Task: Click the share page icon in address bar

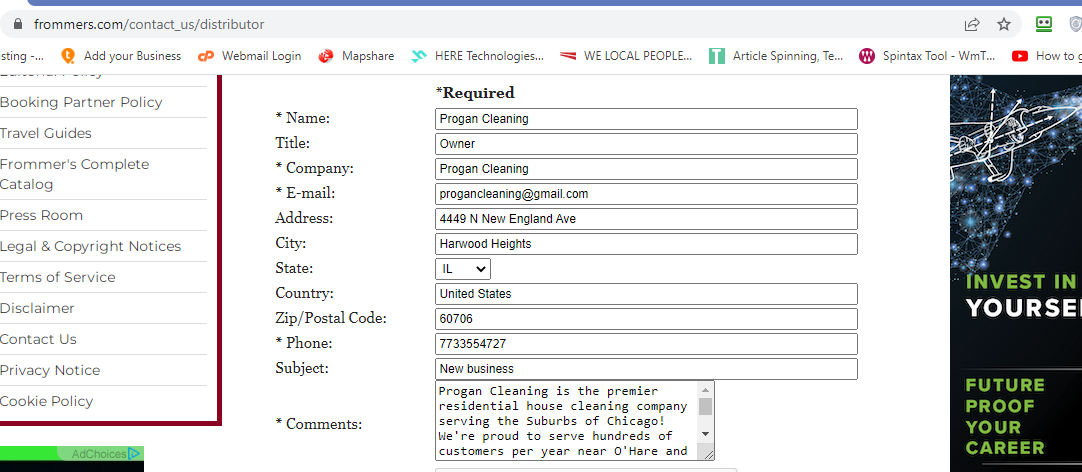Action: click(x=972, y=25)
